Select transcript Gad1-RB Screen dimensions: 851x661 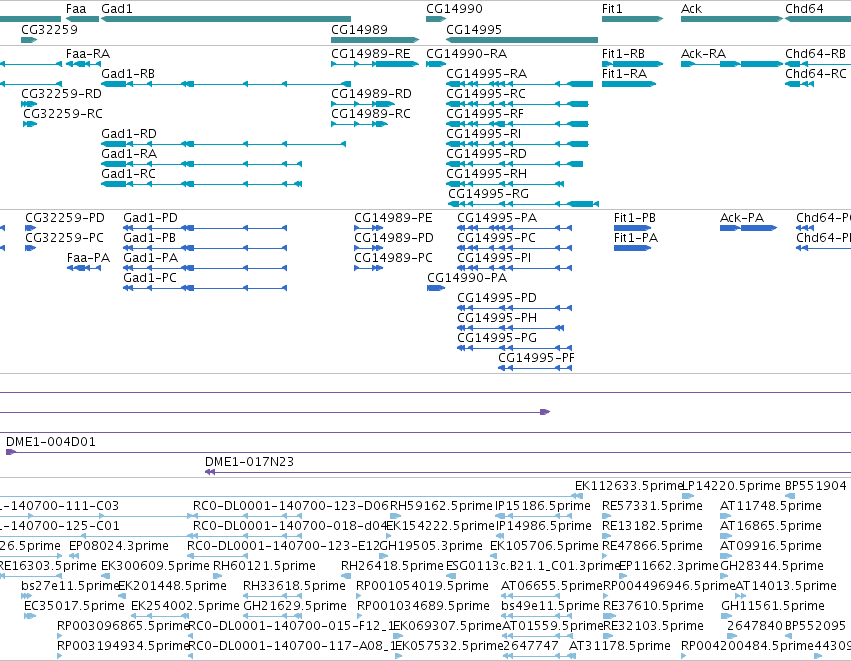128,74
